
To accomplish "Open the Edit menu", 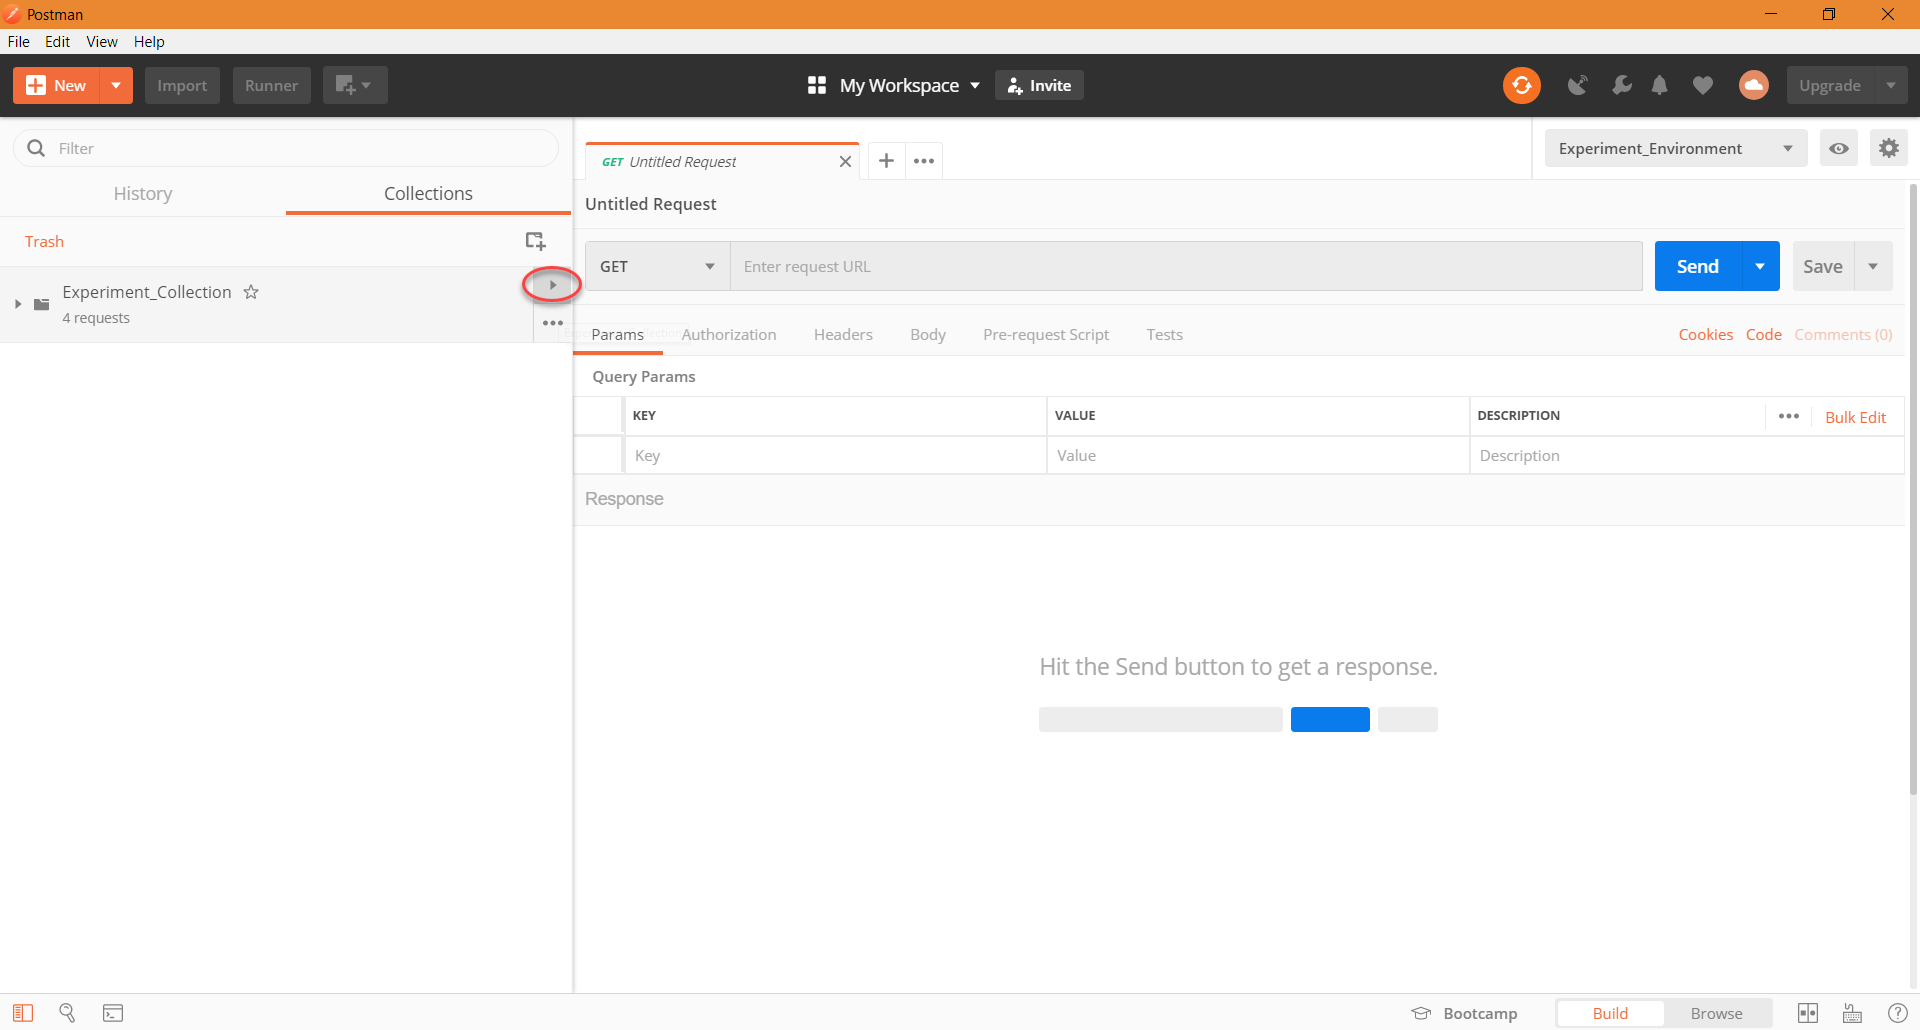I will click(57, 41).
